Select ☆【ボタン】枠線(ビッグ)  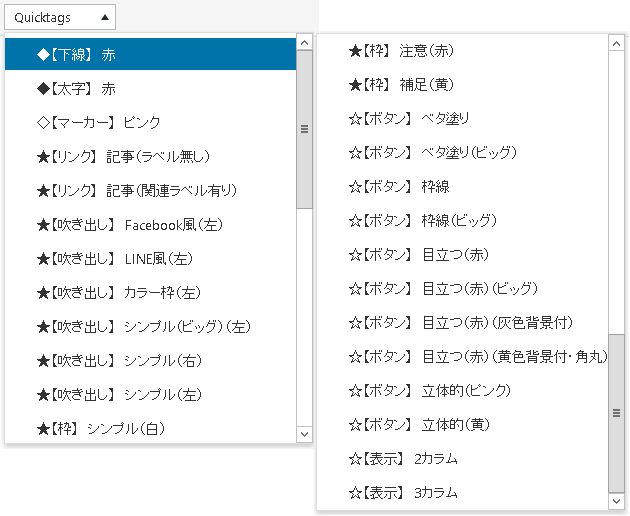click(x=463, y=221)
